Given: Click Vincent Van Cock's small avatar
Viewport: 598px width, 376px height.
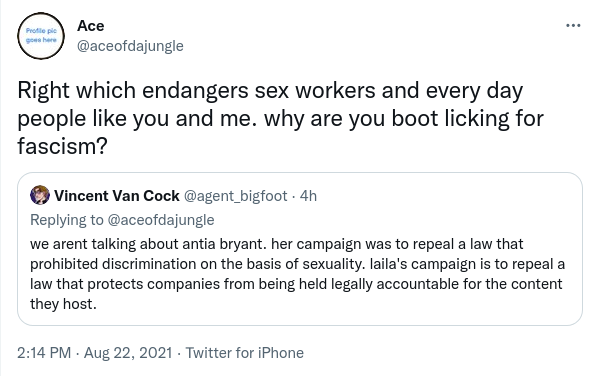Looking at the screenshot, I should point(40,195).
